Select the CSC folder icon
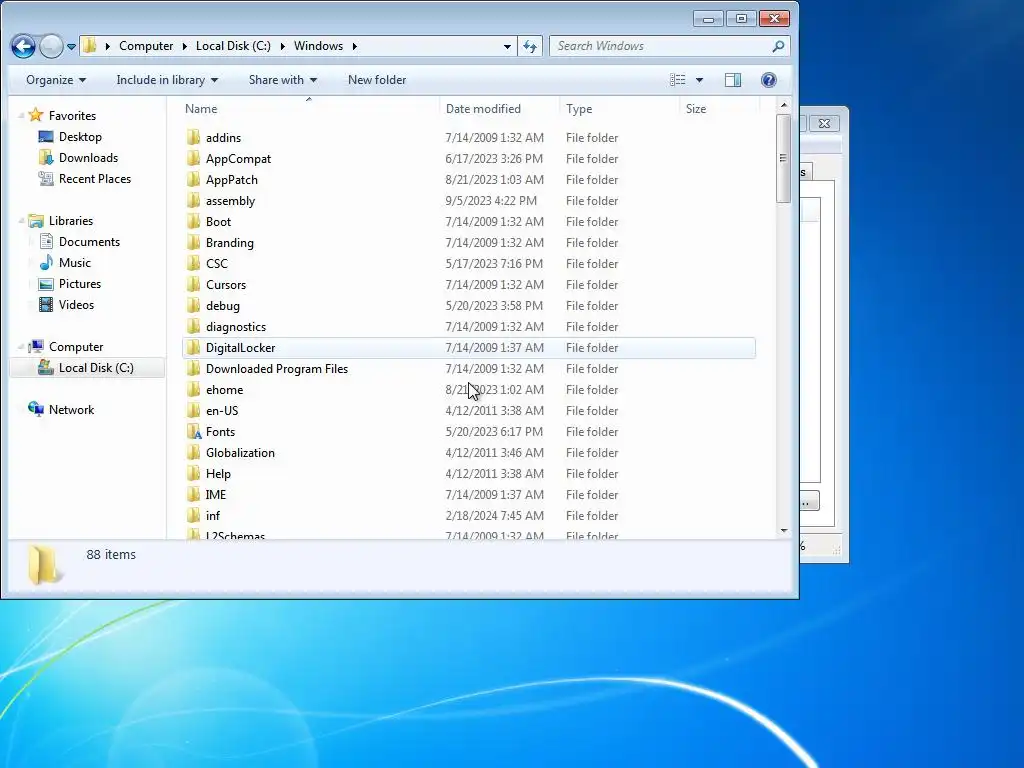The image size is (1024, 768). (193, 263)
